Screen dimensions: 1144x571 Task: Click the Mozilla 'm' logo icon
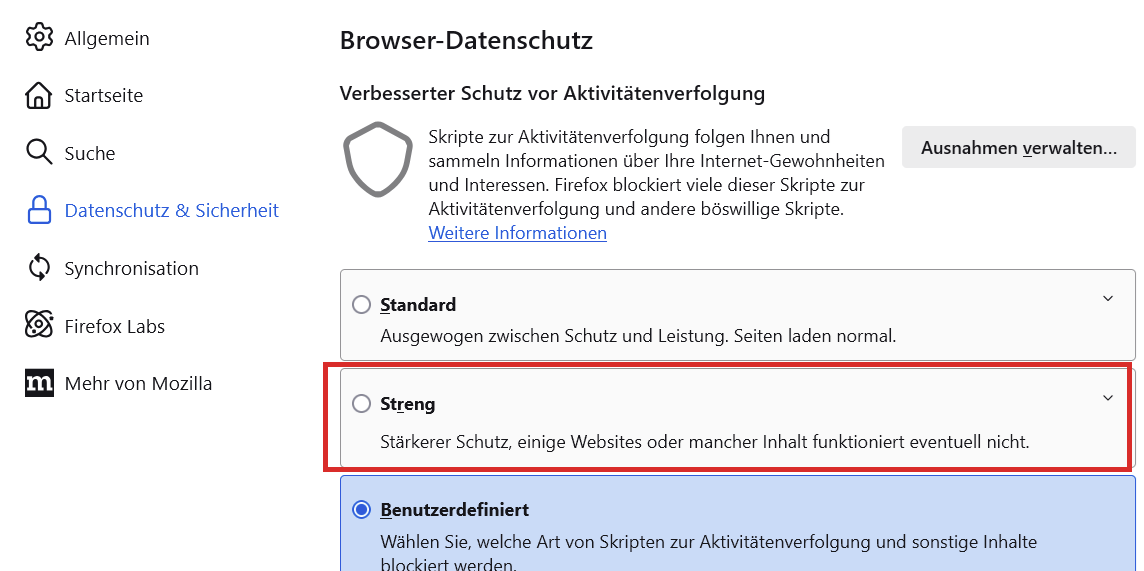pyautogui.click(x=39, y=383)
